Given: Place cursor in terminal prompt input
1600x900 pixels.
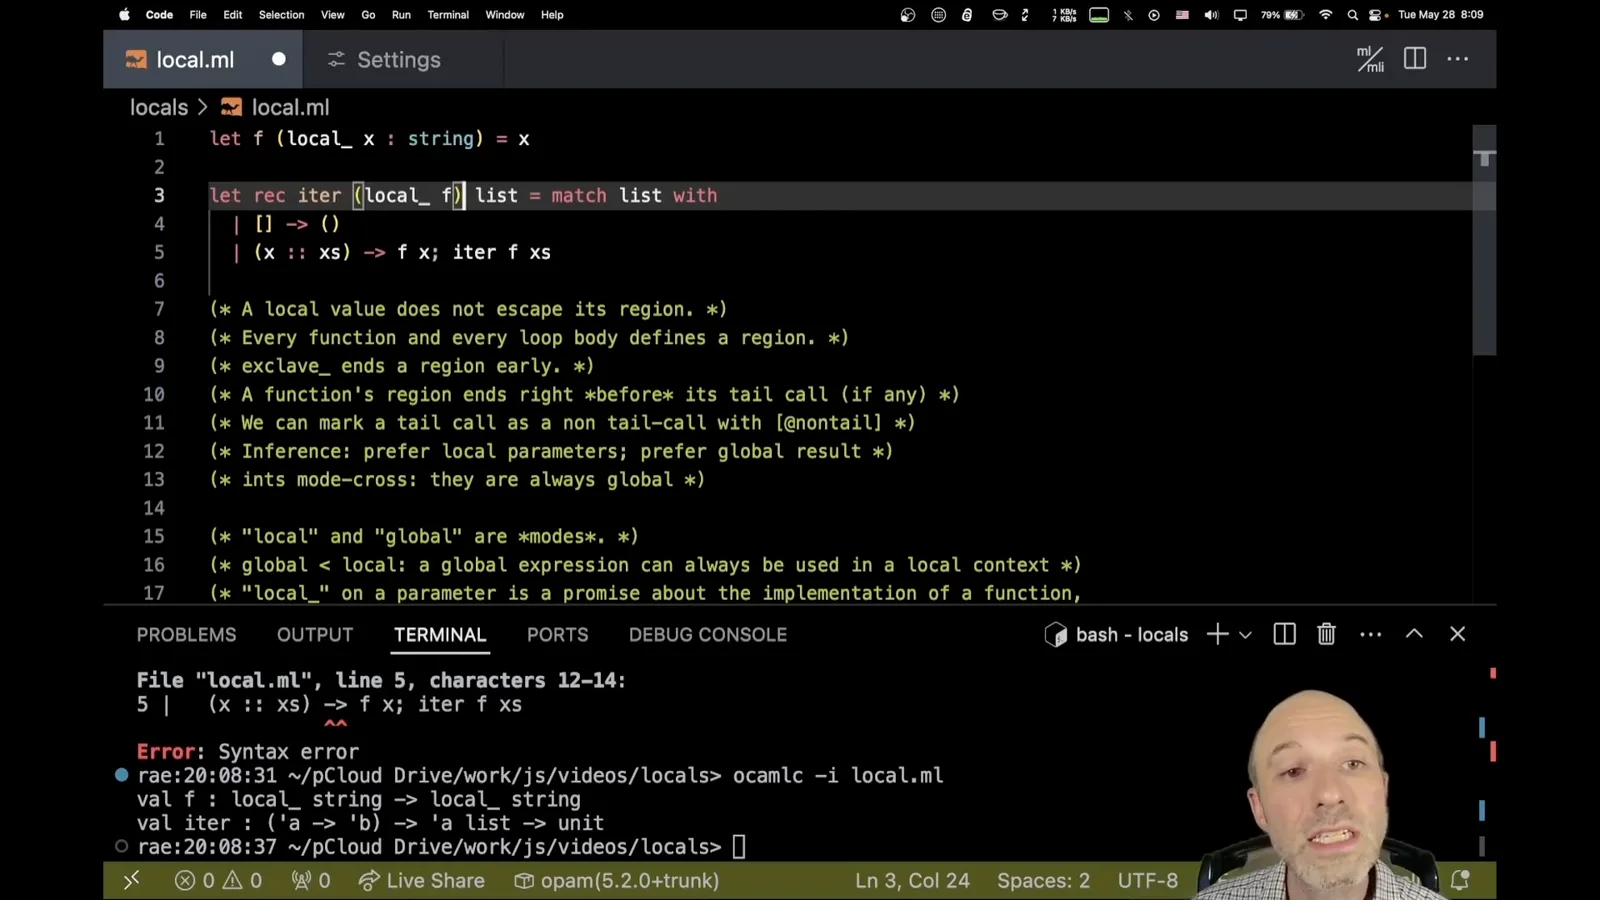Looking at the screenshot, I should point(739,847).
